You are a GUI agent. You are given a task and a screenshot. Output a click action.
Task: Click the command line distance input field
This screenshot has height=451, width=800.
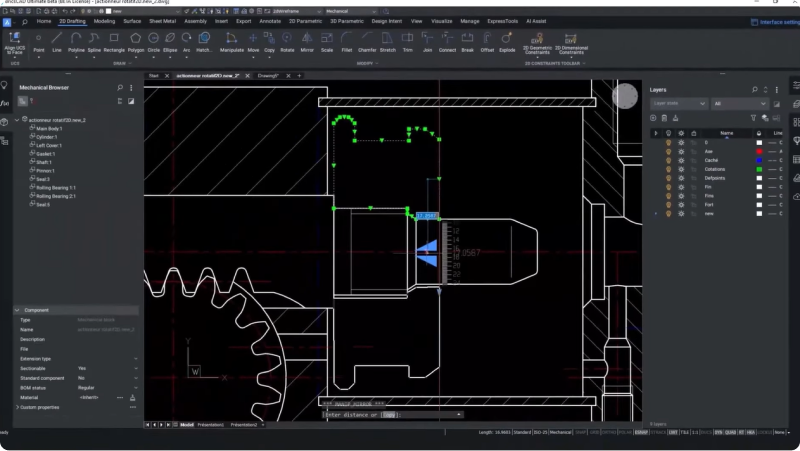pyautogui.click(x=393, y=415)
